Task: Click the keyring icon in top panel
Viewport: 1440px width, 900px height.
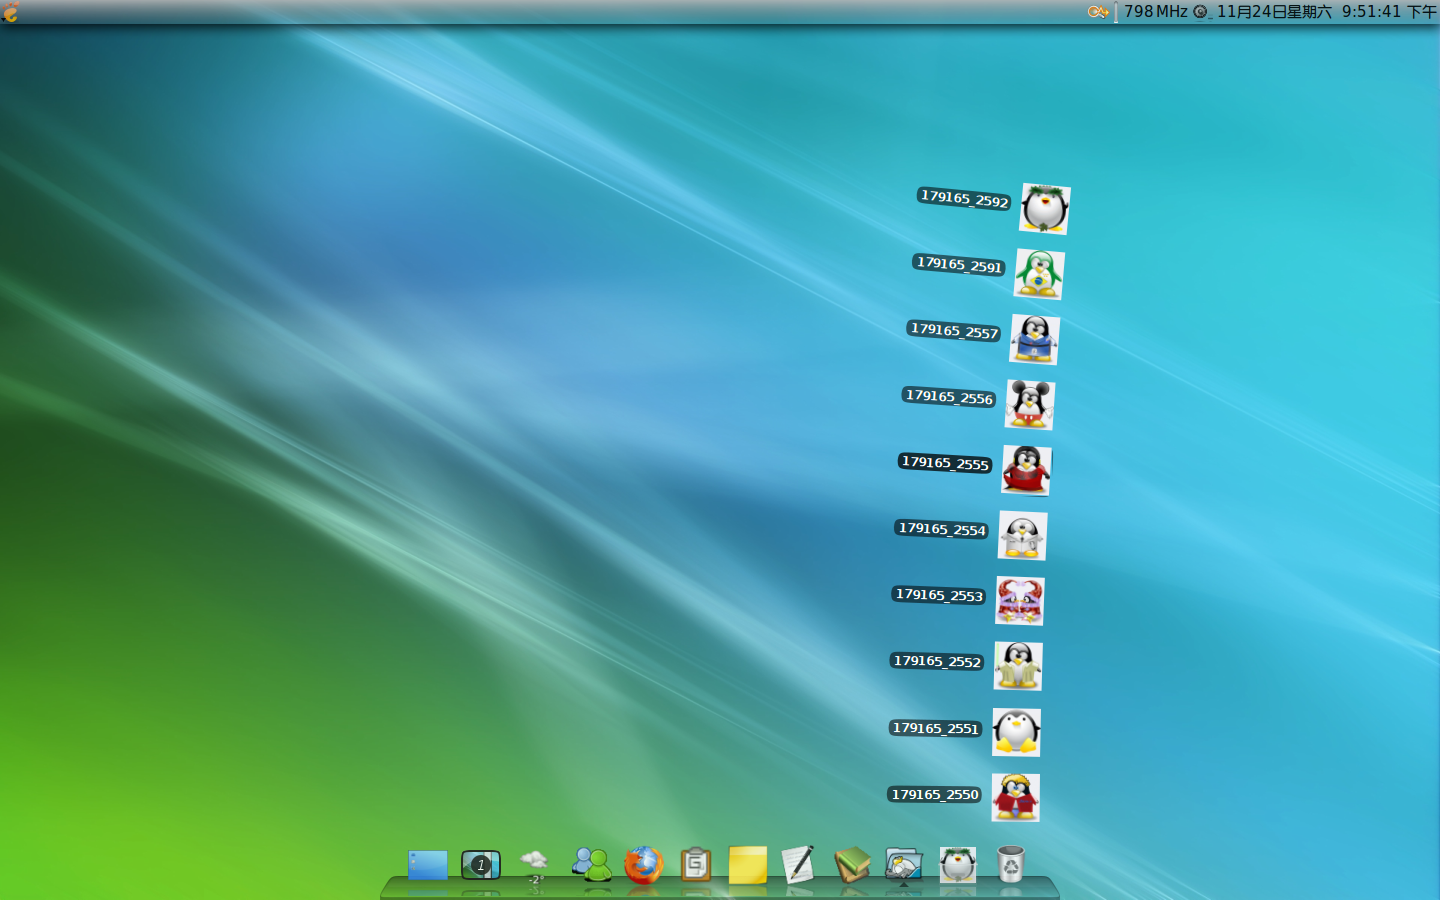Action: coord(1098,12)
